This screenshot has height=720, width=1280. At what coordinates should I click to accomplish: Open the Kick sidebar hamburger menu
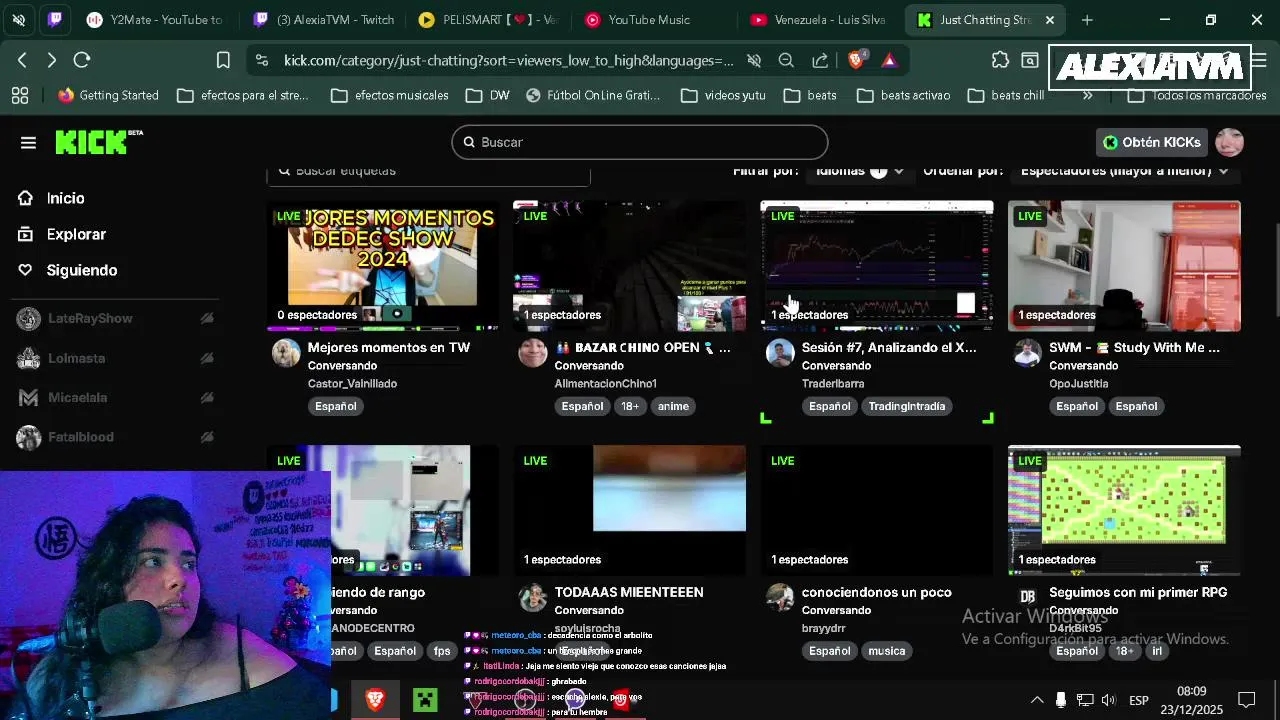tap(28, 142)
